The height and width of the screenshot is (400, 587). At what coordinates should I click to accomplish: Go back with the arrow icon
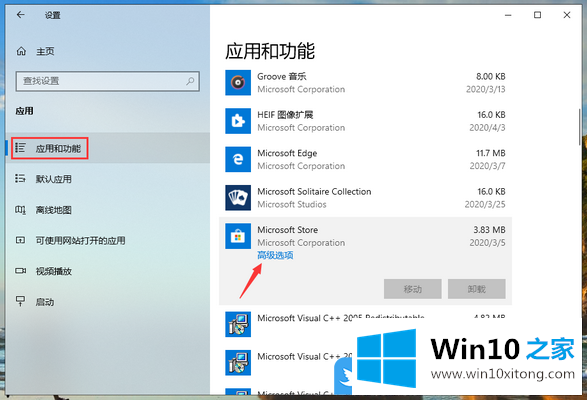coord(21,15)
